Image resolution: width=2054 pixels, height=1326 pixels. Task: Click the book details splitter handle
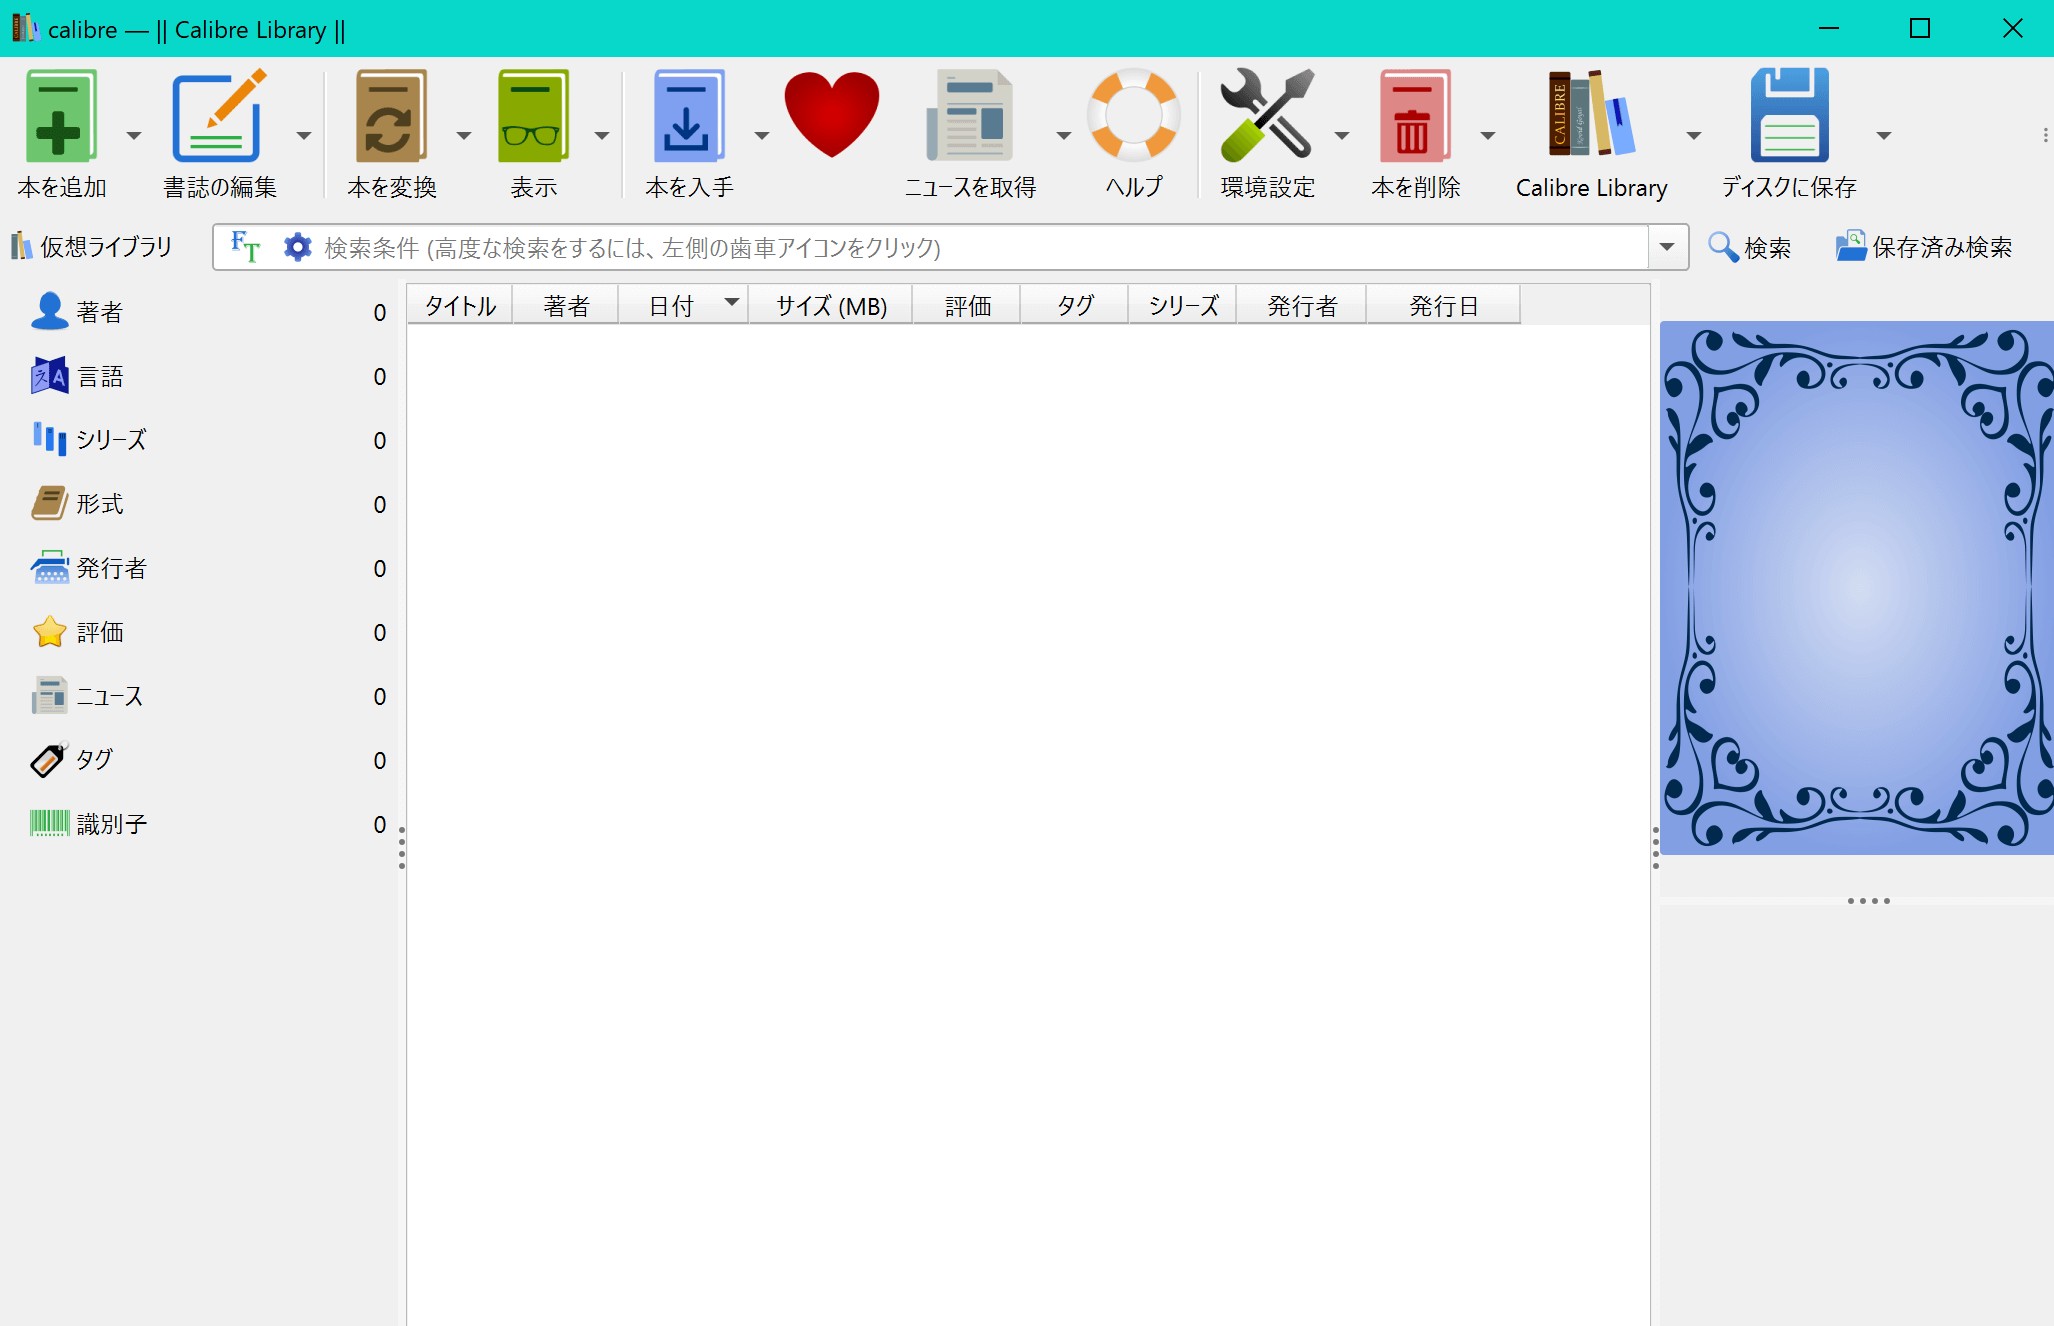[1655, 848]
